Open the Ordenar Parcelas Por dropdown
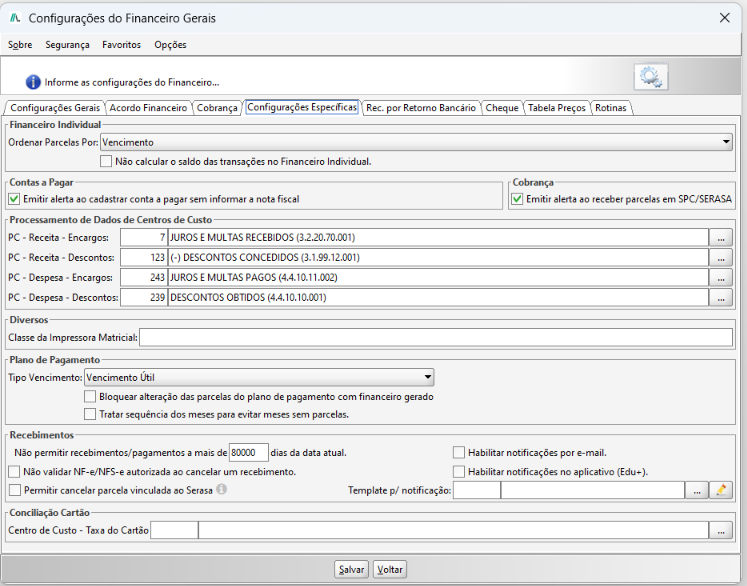The width and height of the screenshot is (747, 586). [416, 142]
